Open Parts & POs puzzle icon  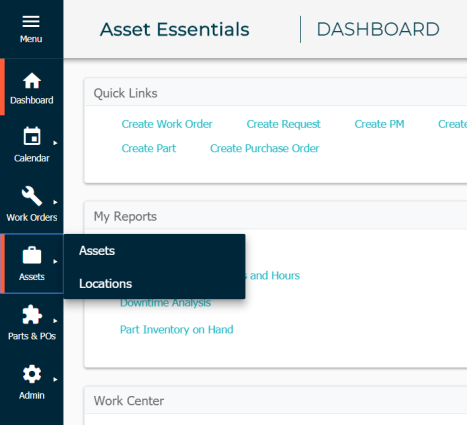[x=32, y=314]
